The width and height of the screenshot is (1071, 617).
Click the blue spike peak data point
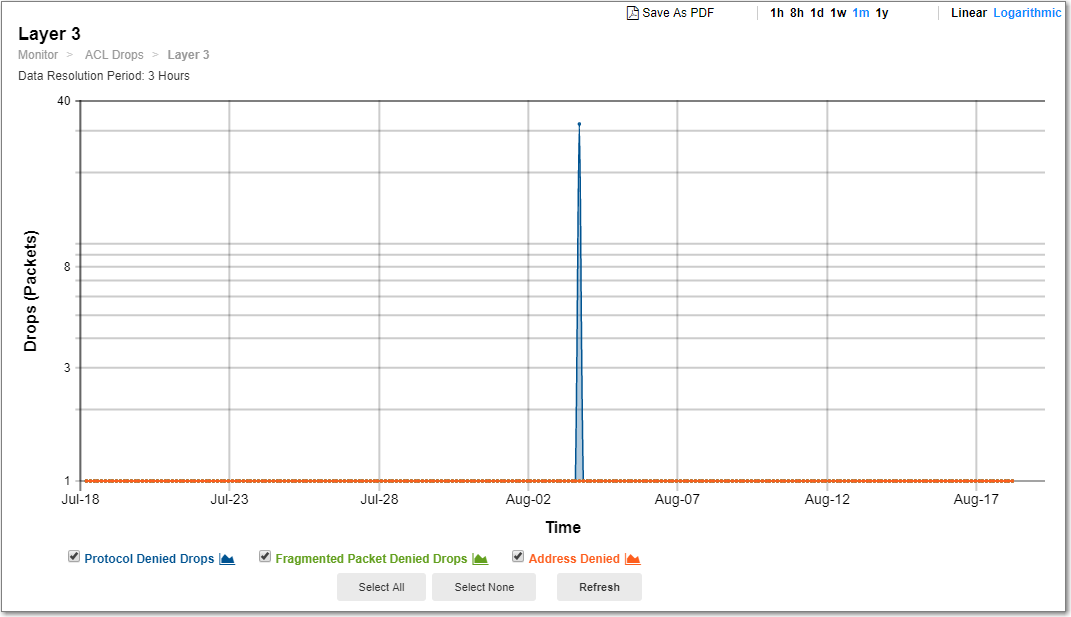(579, 124)
